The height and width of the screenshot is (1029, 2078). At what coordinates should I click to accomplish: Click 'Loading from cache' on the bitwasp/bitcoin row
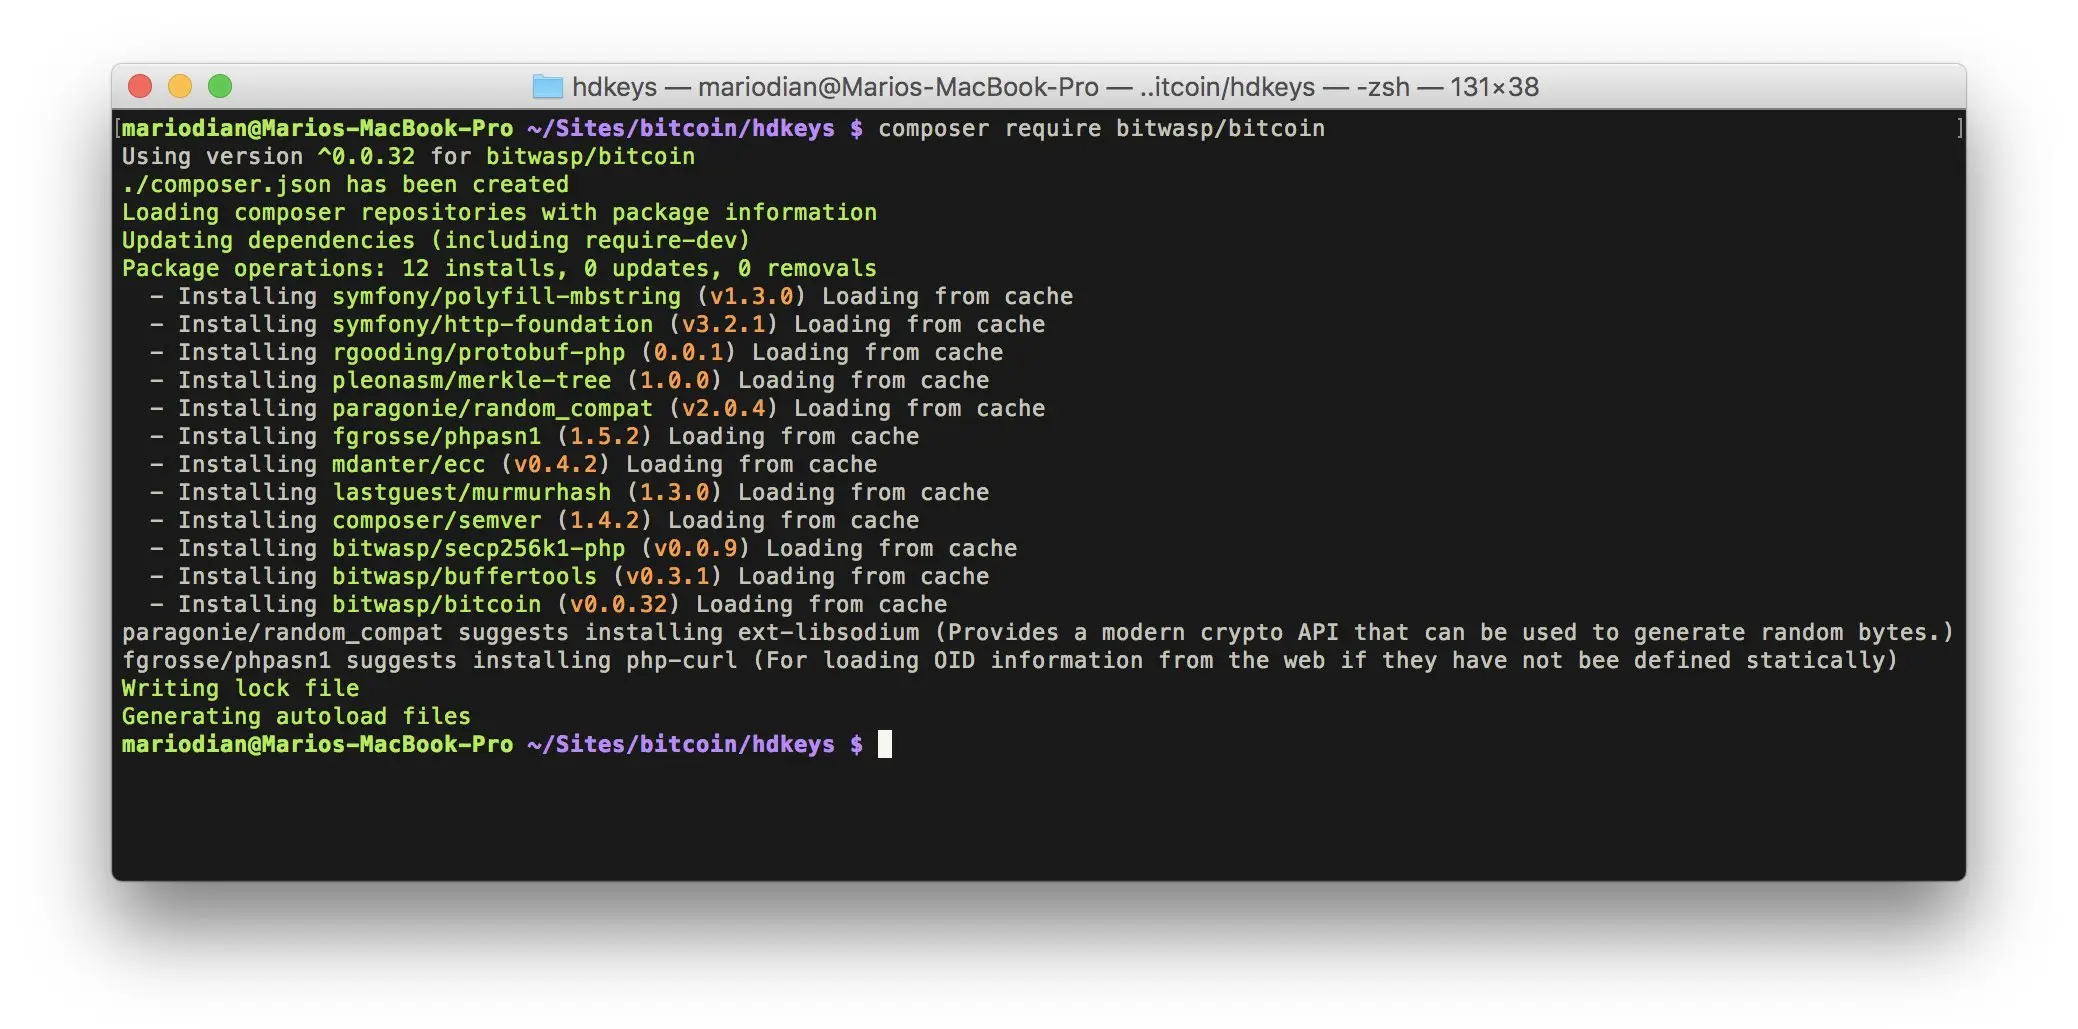[x=821, y=604]
